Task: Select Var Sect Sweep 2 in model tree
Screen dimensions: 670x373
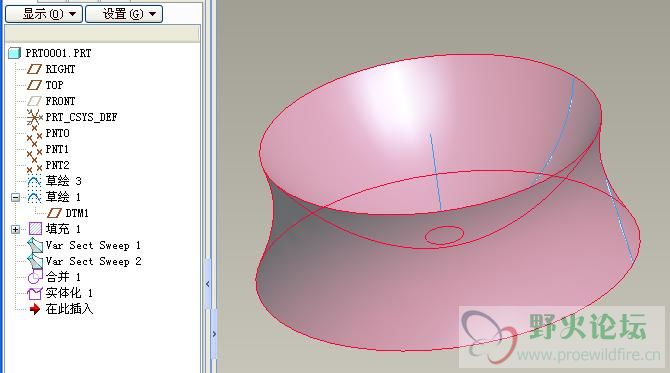Action: [85, 261]
